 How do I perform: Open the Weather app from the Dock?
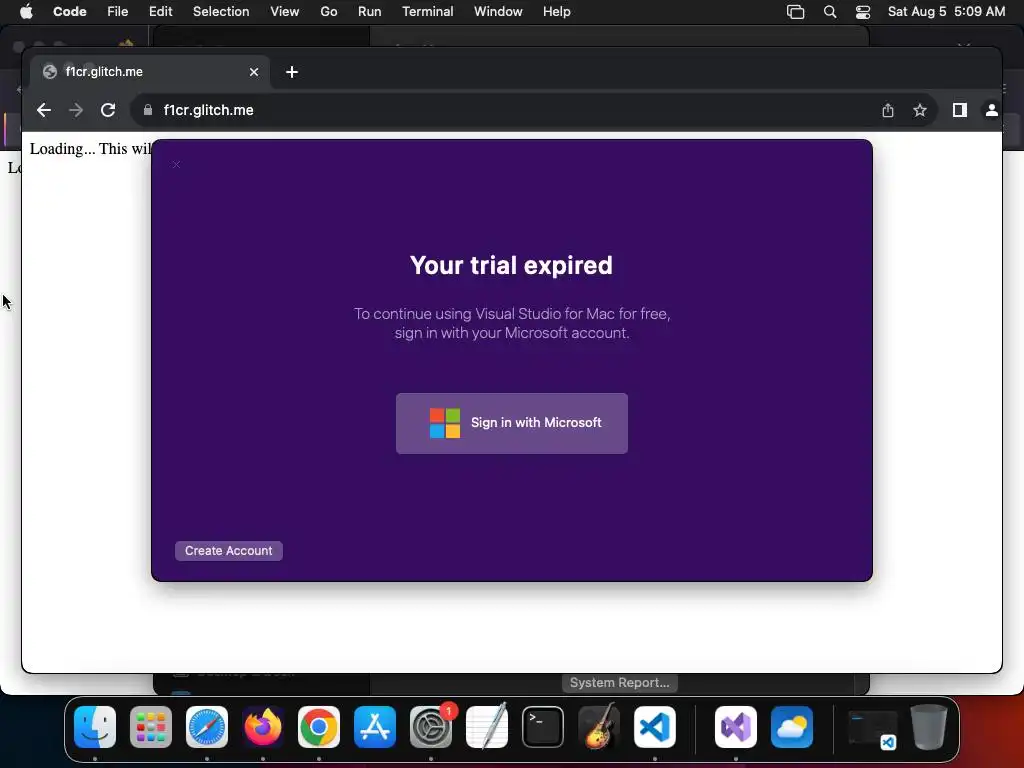792,727
